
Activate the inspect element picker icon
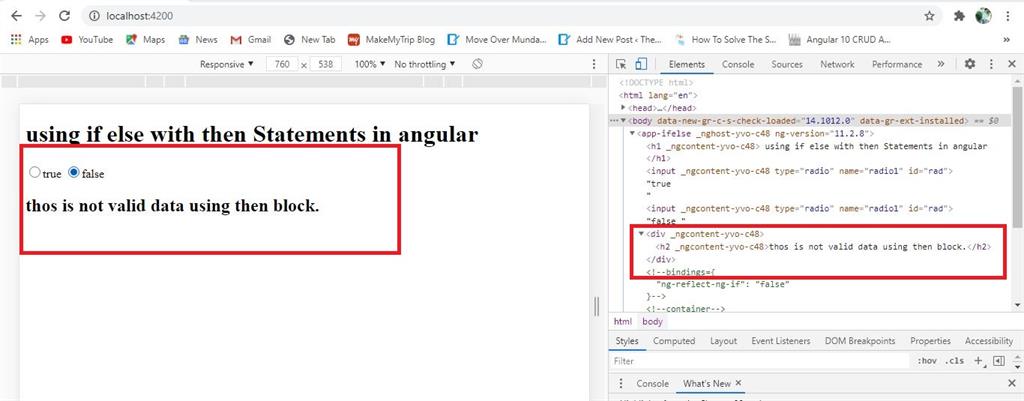(620, 64)
